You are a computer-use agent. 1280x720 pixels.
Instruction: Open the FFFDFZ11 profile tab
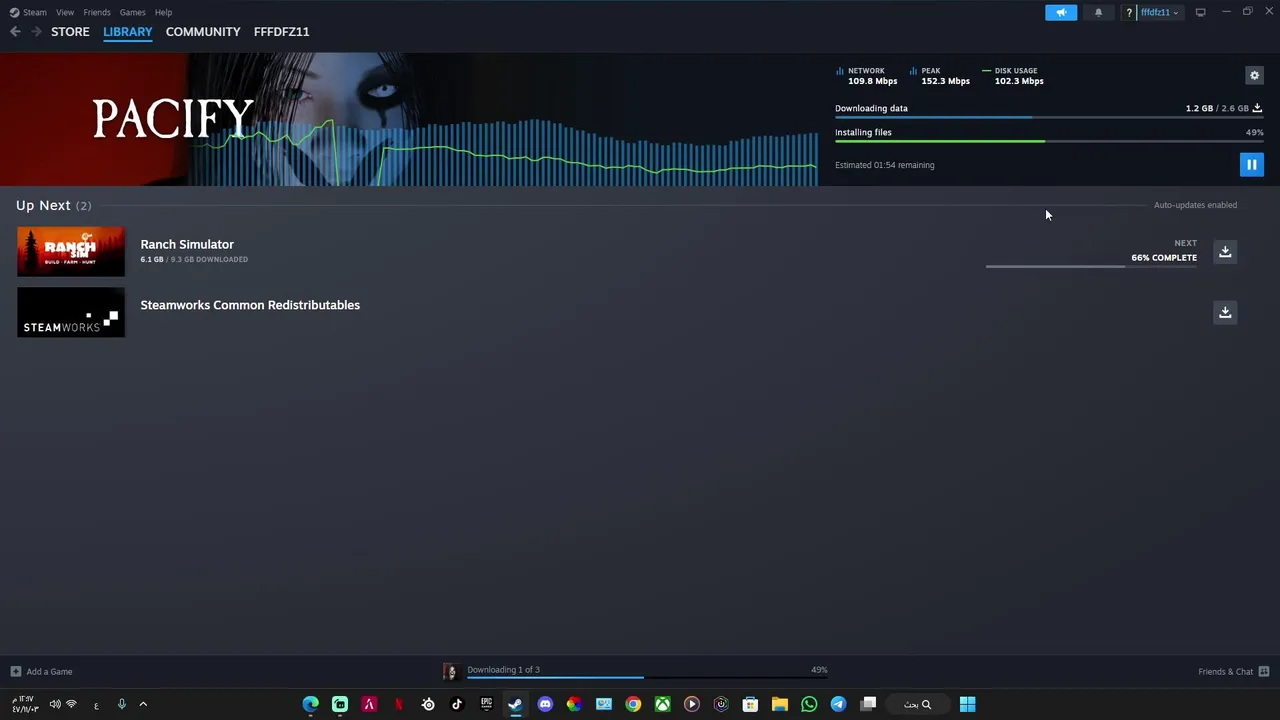point(281,32)
